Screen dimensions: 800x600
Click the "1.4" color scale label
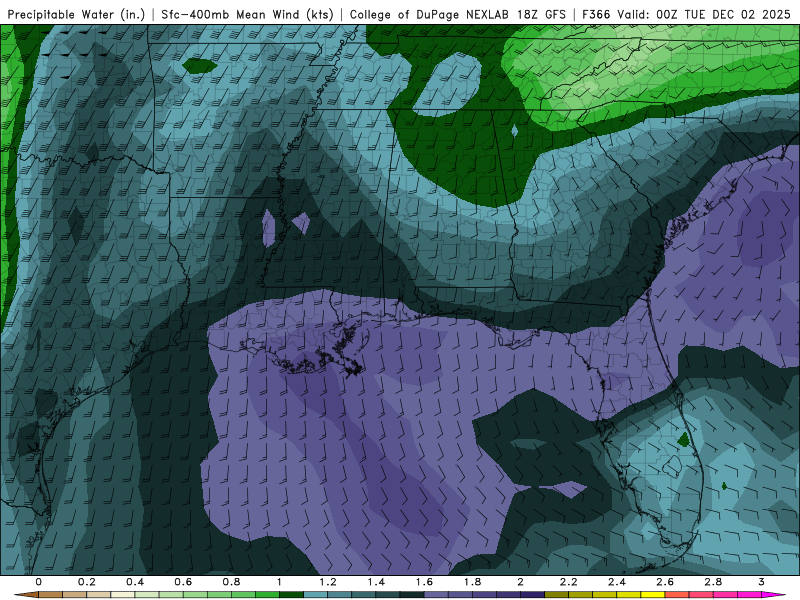click(x=376, y=582)
